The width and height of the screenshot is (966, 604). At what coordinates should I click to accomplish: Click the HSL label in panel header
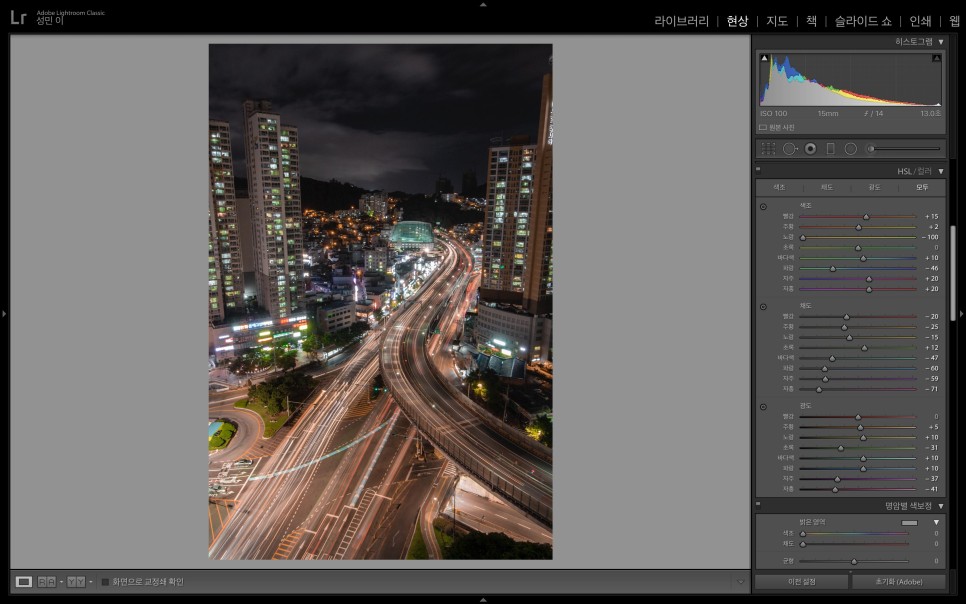tap(904, 171)
